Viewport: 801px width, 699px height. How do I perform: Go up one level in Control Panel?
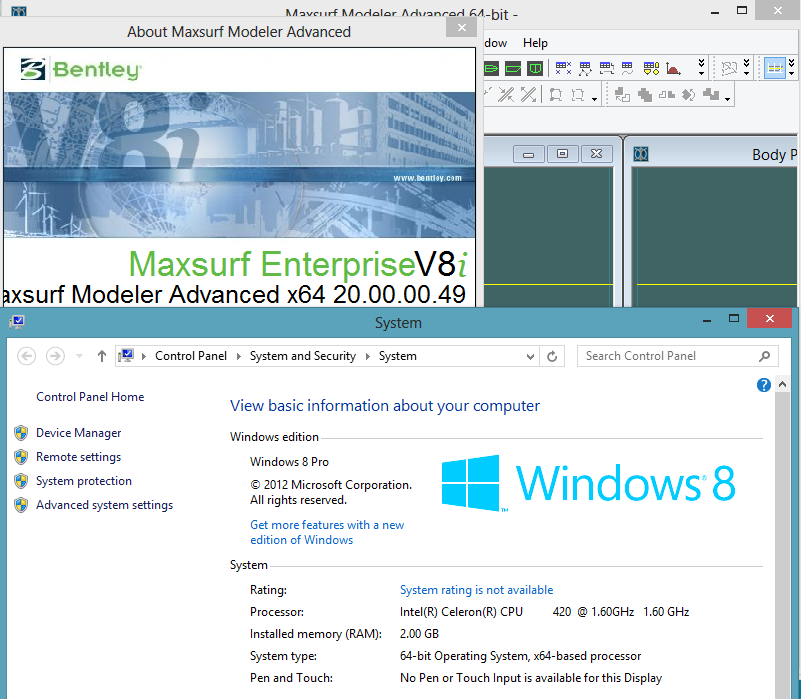point(102,356)
